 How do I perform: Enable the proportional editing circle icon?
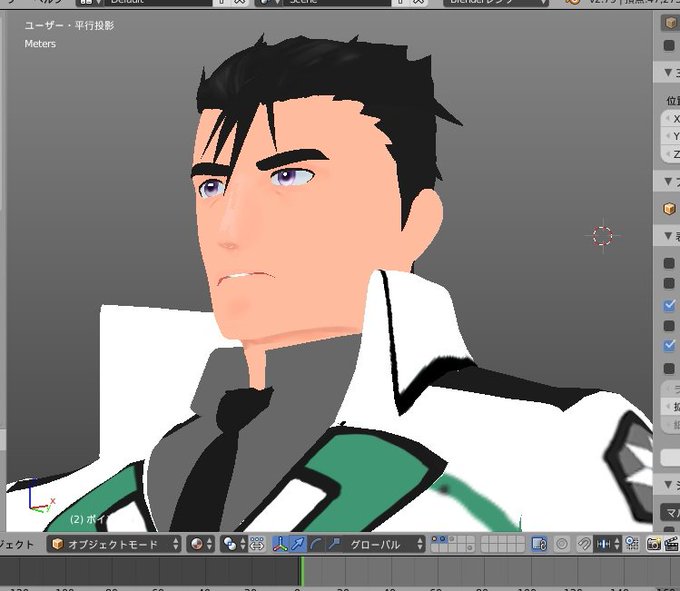point(562,544)
